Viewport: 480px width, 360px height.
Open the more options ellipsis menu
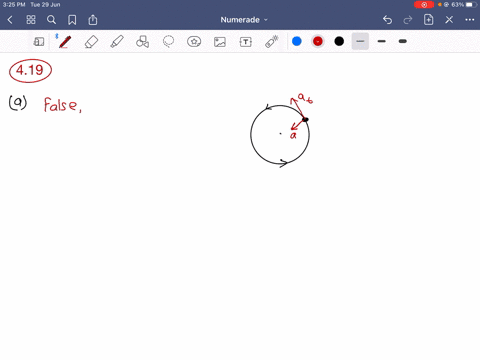(470, 20)
